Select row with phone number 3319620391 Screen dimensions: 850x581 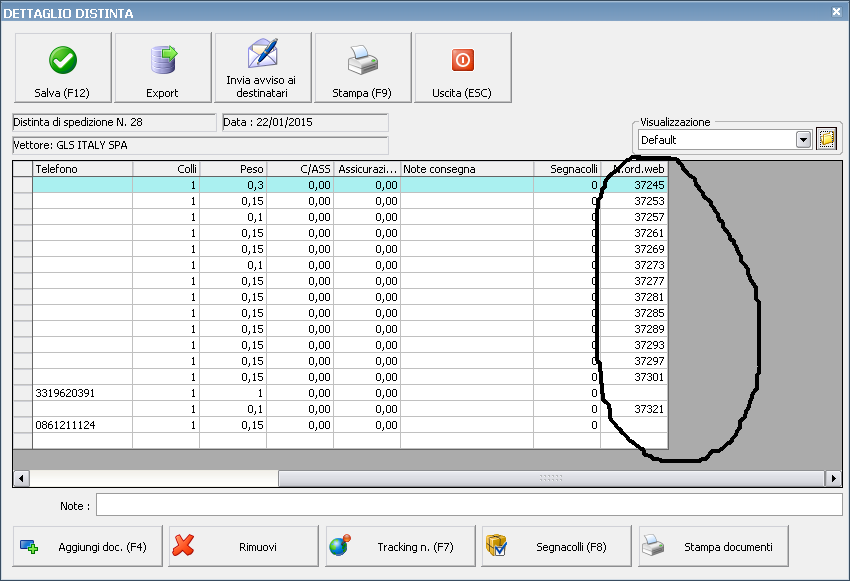[x=82, y=393]
